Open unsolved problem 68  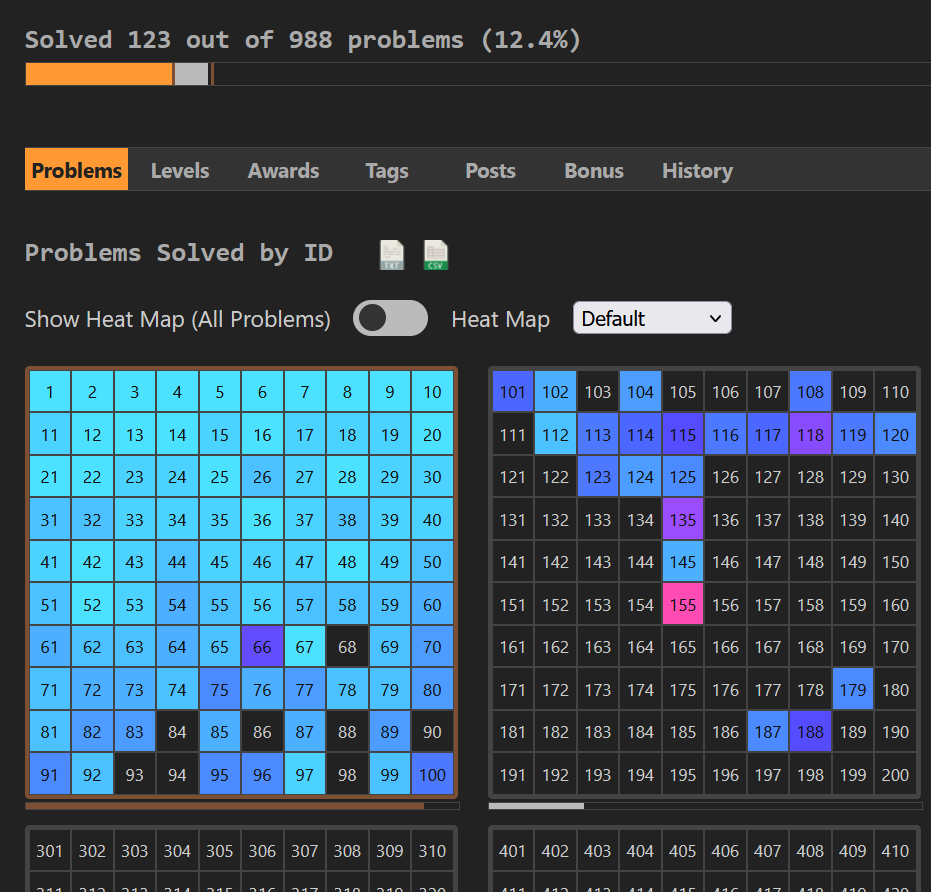(x=347, y=647)
